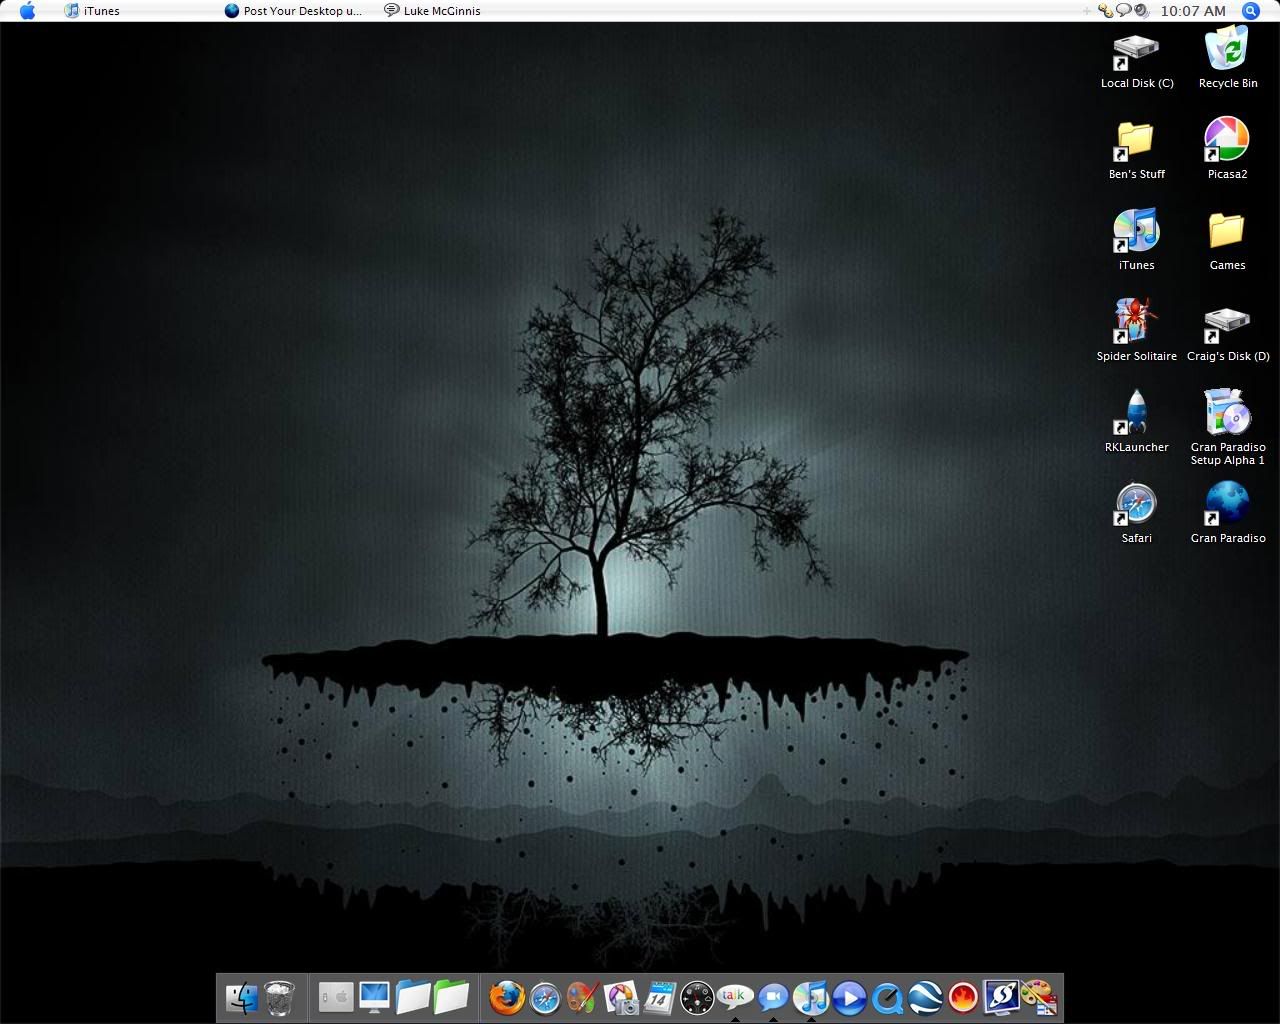Open the trash can icon in the dock

coord(280,997)
